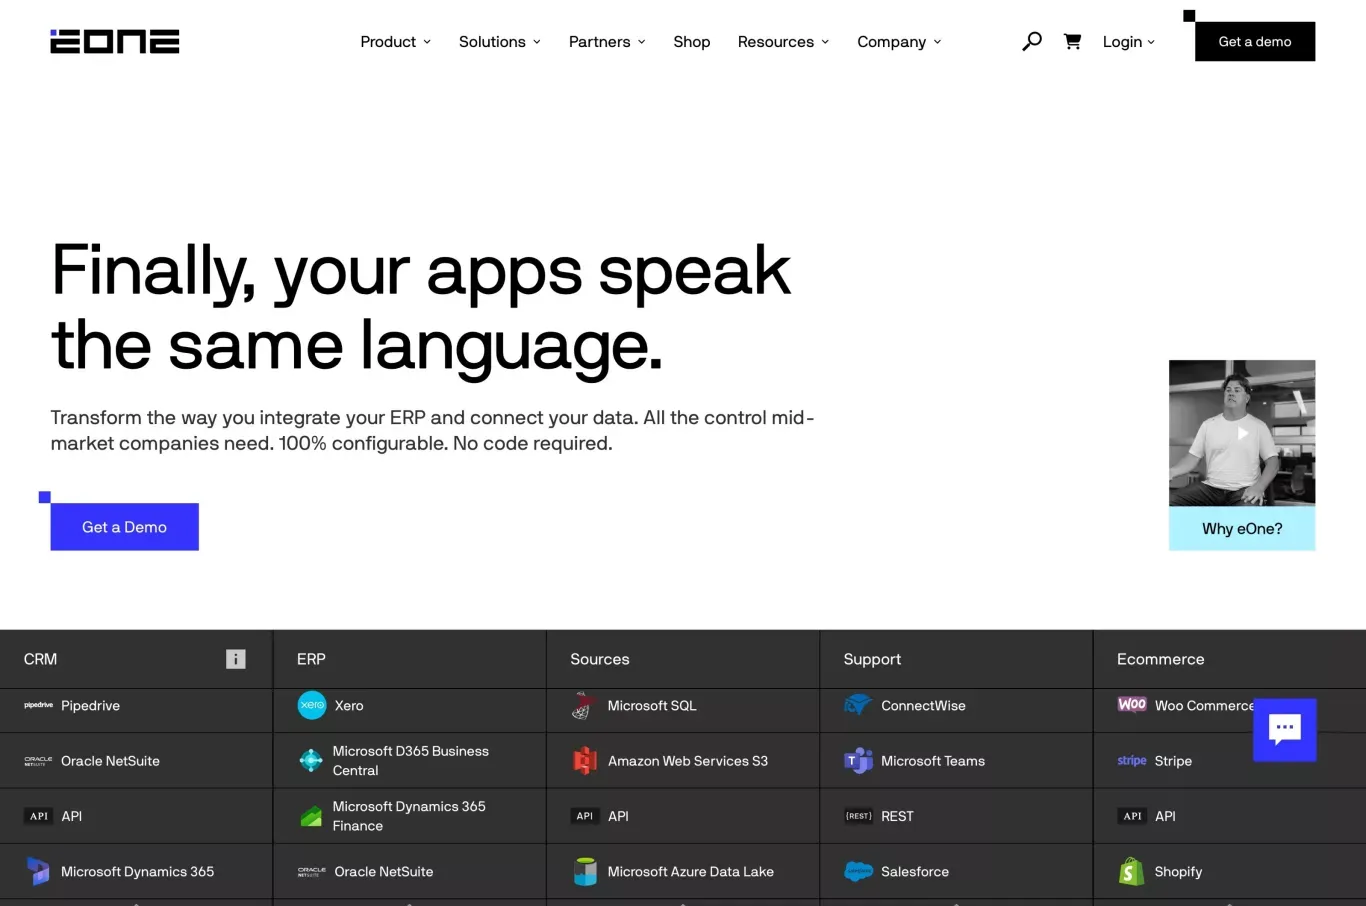1366x906 pixels.
Task: Click the Amazon Web Services S3 icon
Action: [x=585, y=761]
